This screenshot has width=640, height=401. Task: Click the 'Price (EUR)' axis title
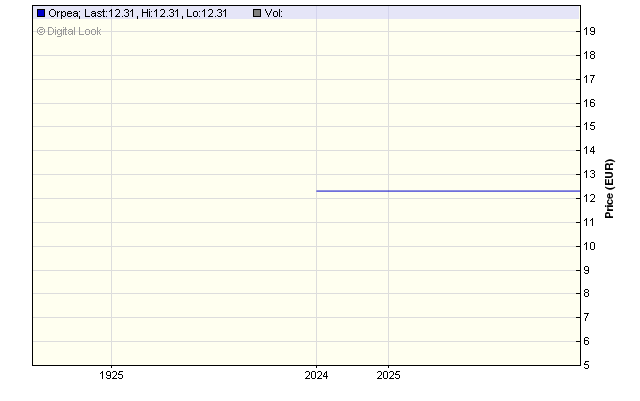609,189
